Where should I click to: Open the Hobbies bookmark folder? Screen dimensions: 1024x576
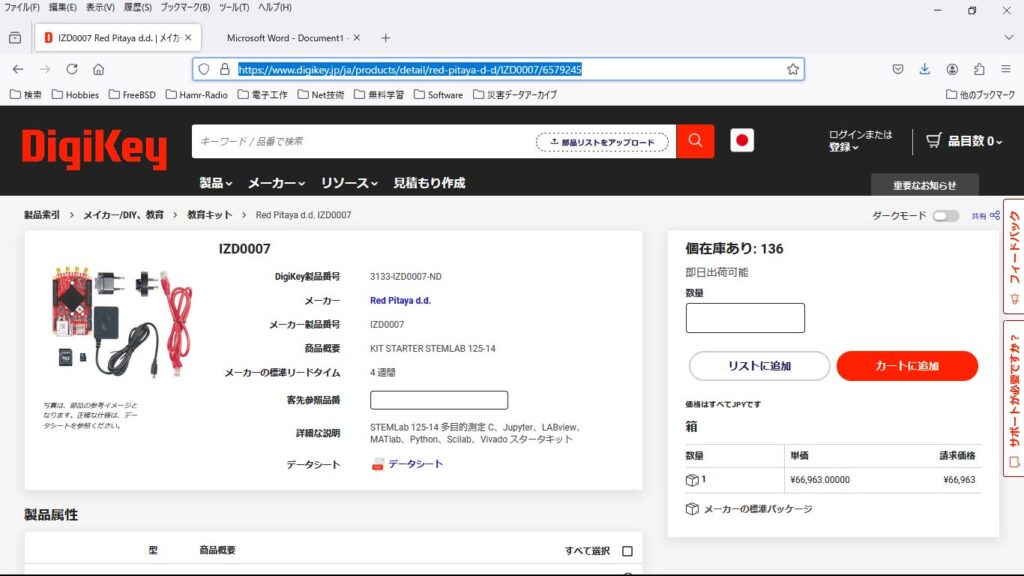pyautogui.click(x=75, y=95)
